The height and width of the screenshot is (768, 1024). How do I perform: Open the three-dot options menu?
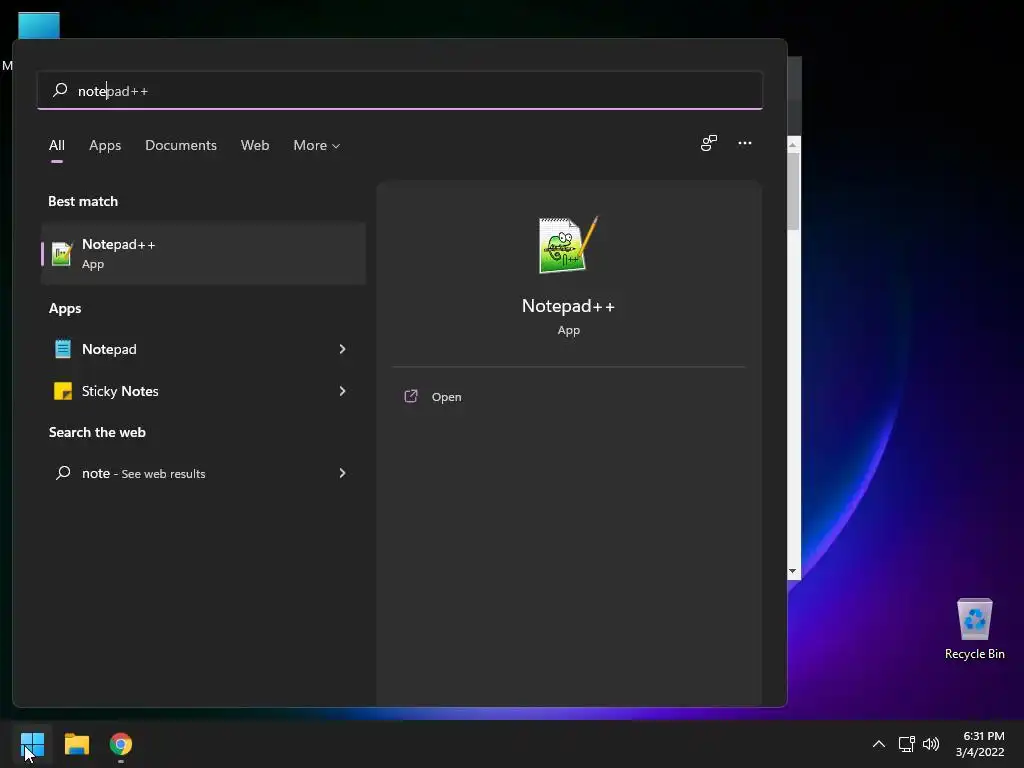(x=745, y=143)
